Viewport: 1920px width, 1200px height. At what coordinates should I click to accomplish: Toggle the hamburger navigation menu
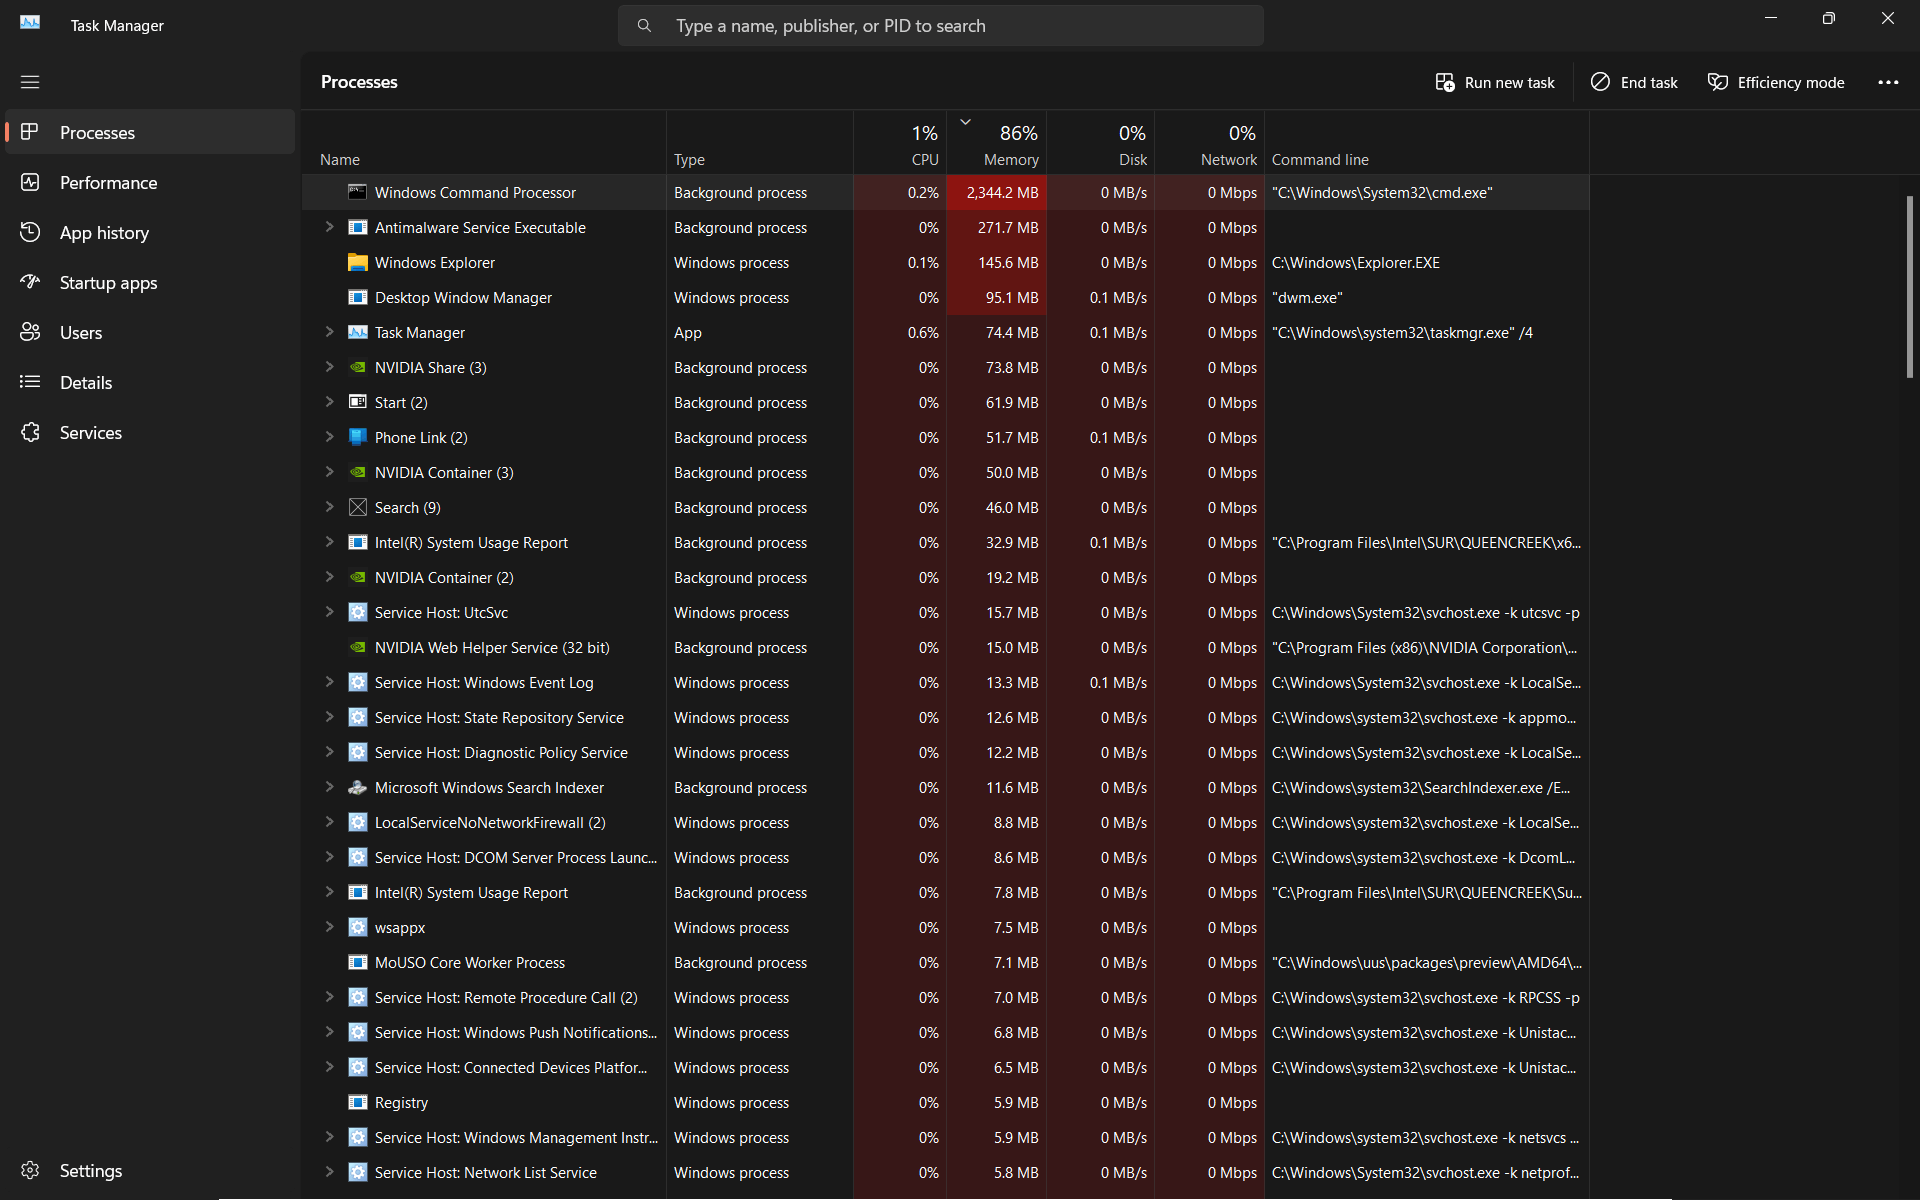pos(30,82)
